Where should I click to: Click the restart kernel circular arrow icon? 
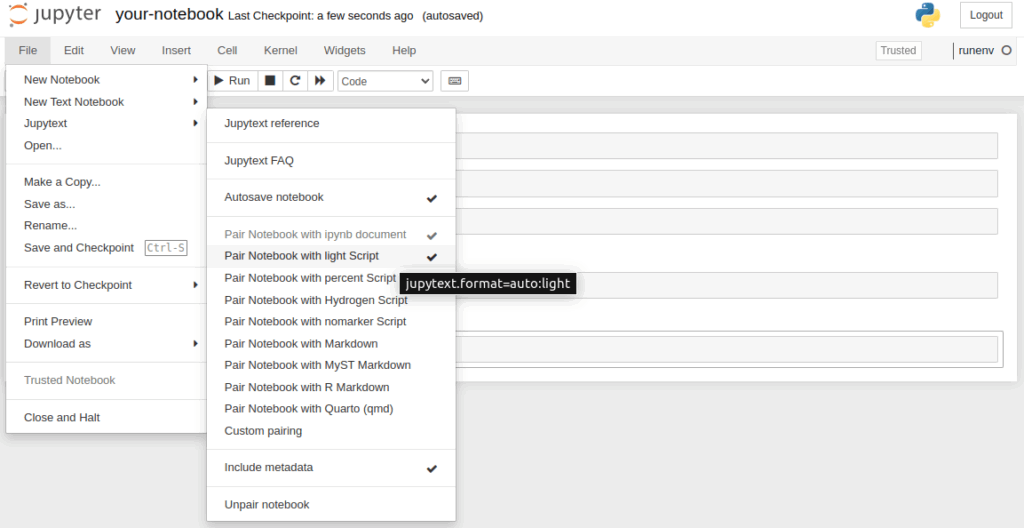[295, 80]
